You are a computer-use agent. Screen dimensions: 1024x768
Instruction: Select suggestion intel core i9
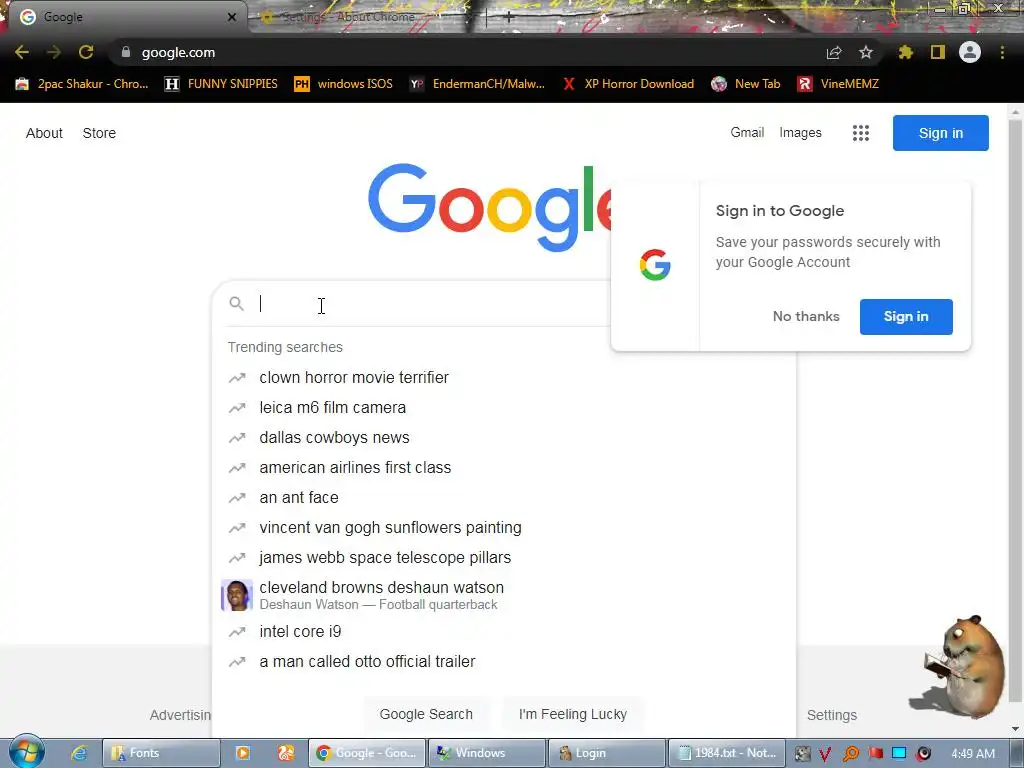tap(504, 632)
